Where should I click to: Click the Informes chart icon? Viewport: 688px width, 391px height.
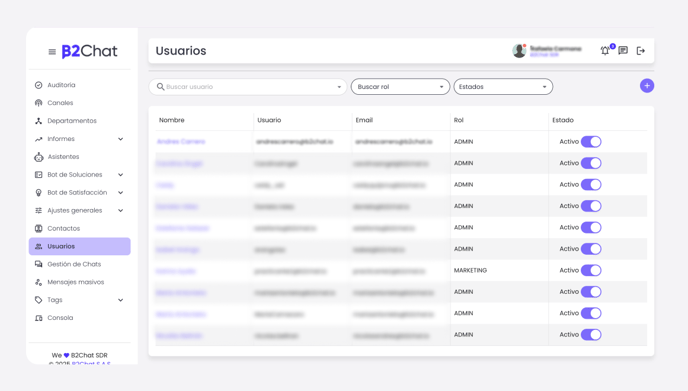point(39,139)
